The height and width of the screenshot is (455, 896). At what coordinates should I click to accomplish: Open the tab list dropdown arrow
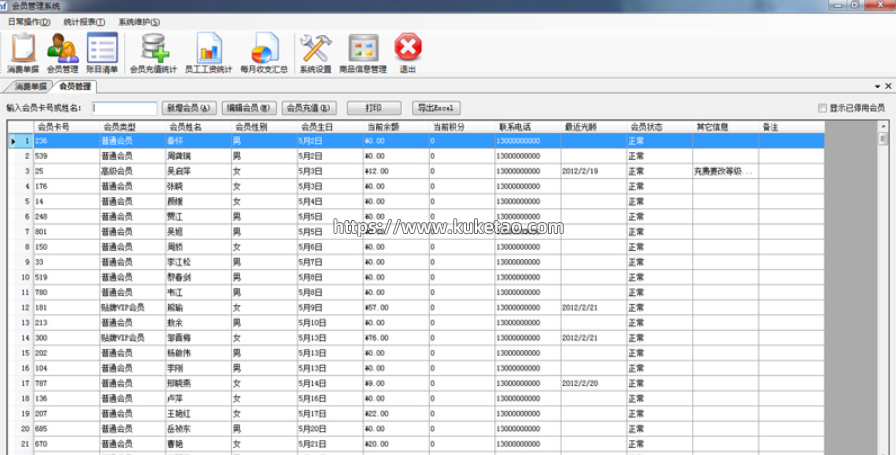coord(875,87)
